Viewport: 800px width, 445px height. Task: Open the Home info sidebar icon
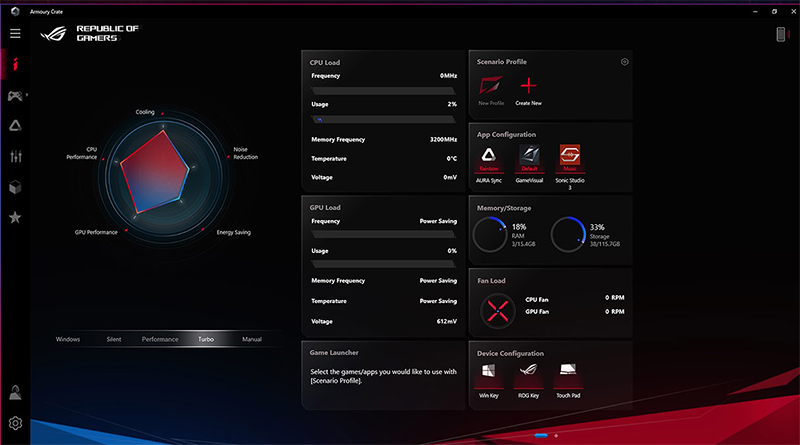pyautogui.click(x=15, y=64)
